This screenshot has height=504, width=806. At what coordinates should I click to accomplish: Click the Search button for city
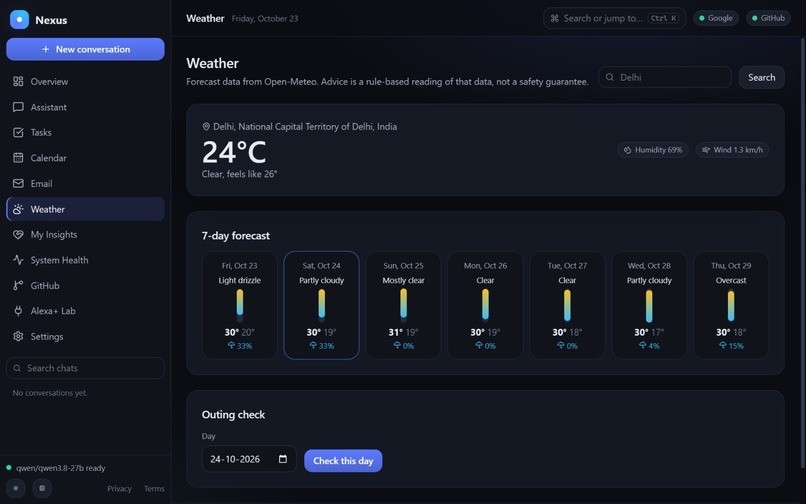[761, 77]
